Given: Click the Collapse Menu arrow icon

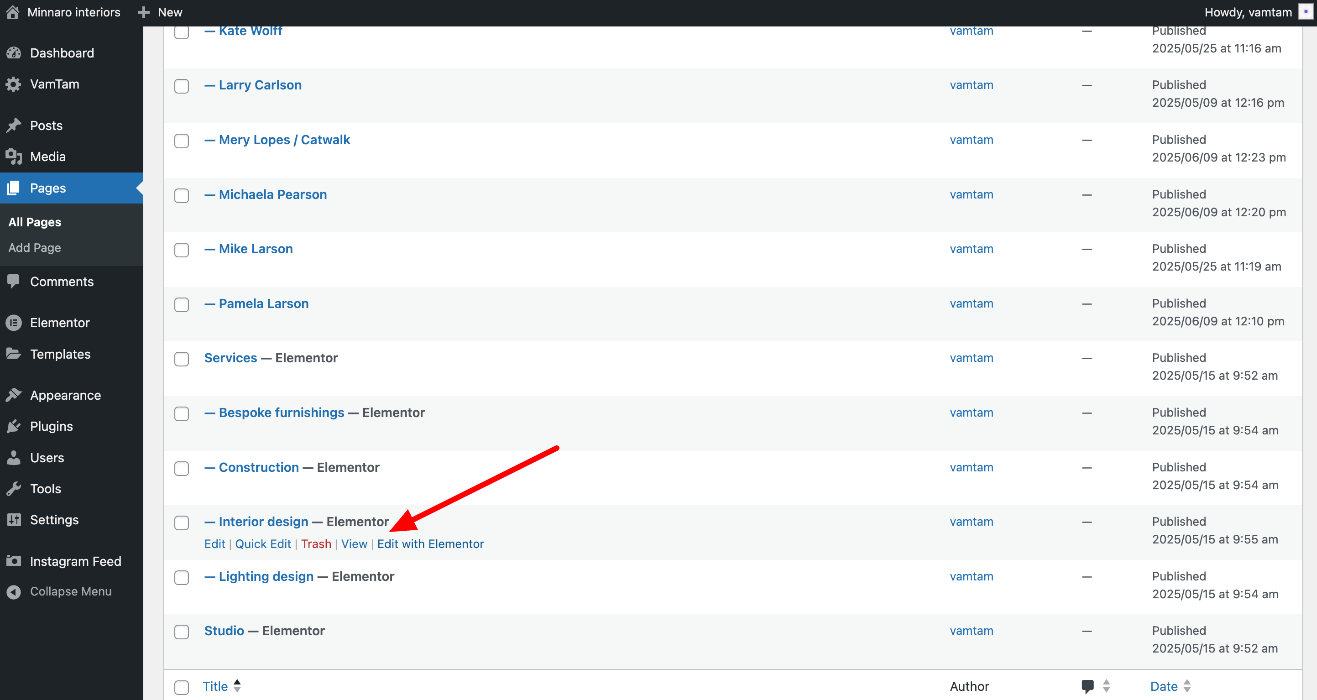Looking at the screenshot, I should 13,592.
